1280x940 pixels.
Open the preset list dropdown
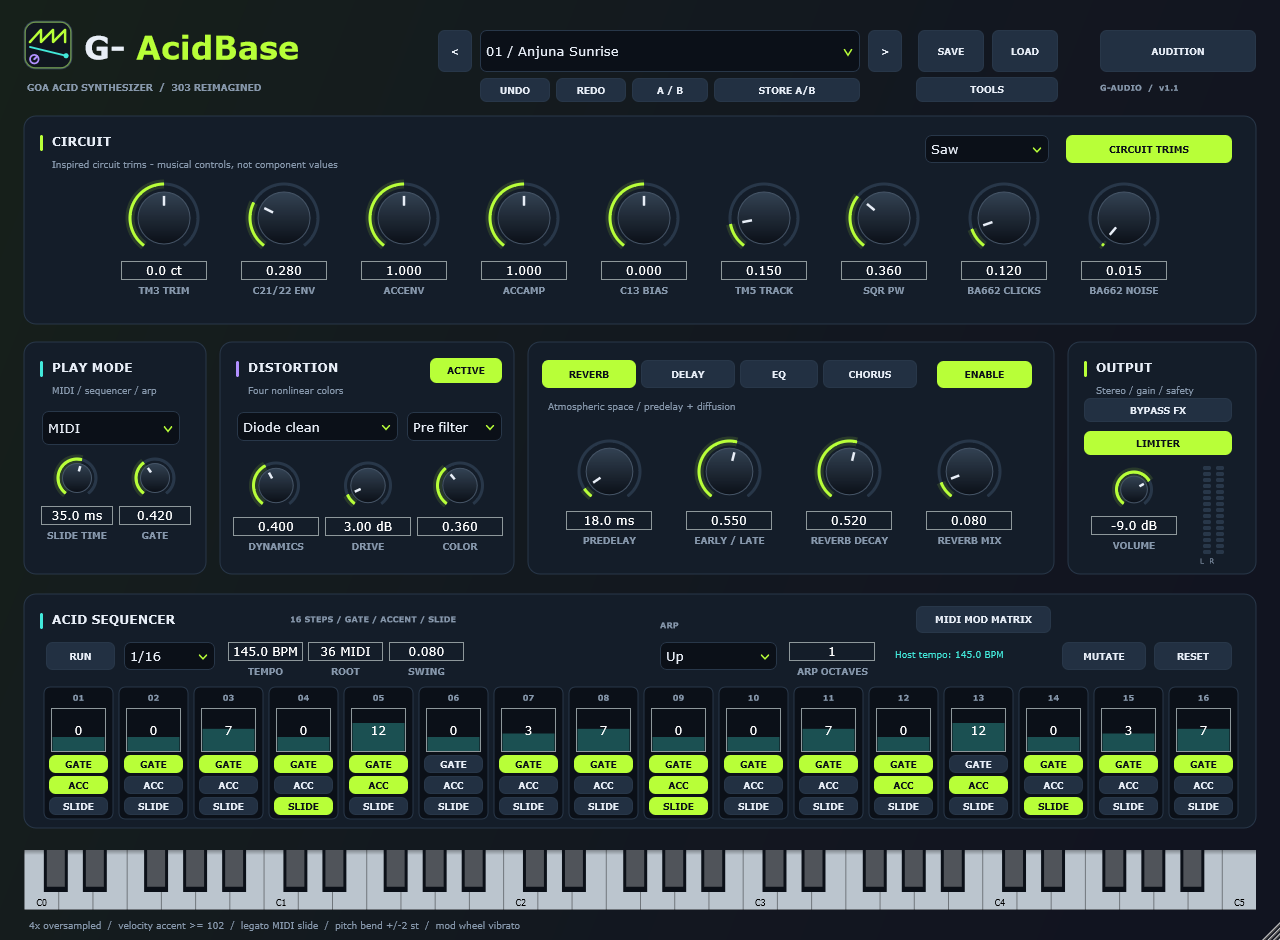pos(670,51)
